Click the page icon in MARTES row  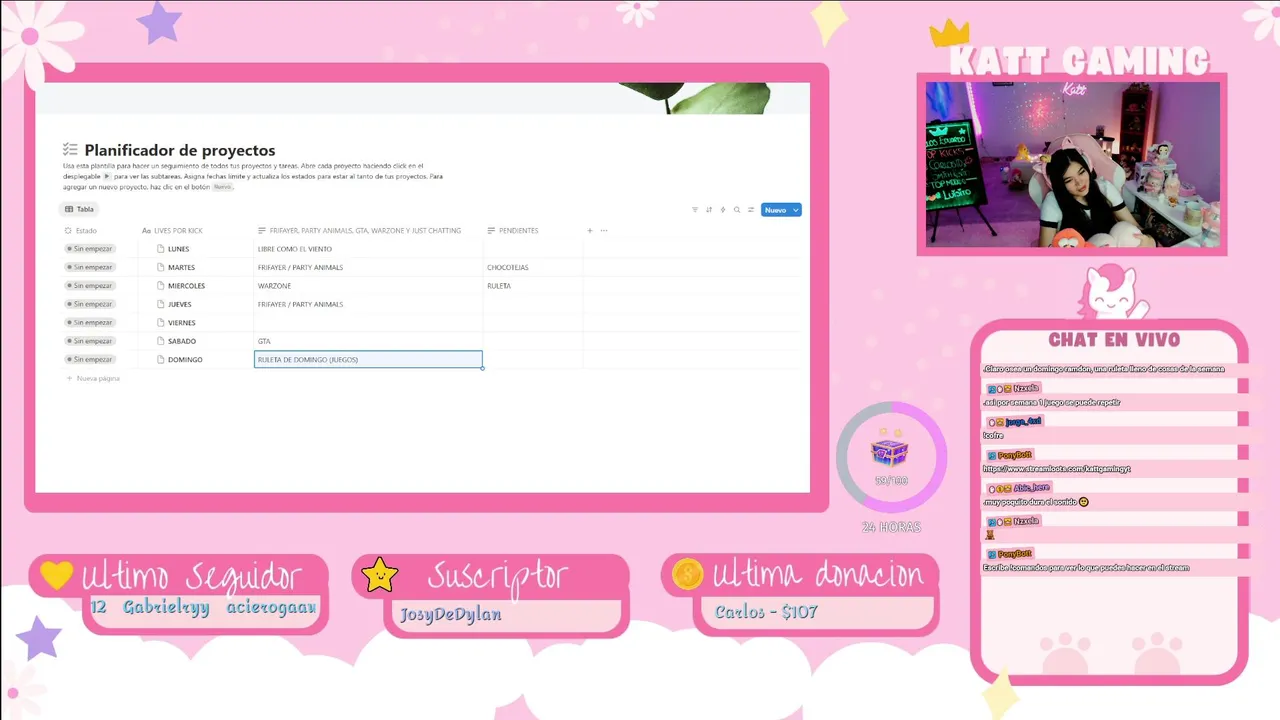[160, 267]
